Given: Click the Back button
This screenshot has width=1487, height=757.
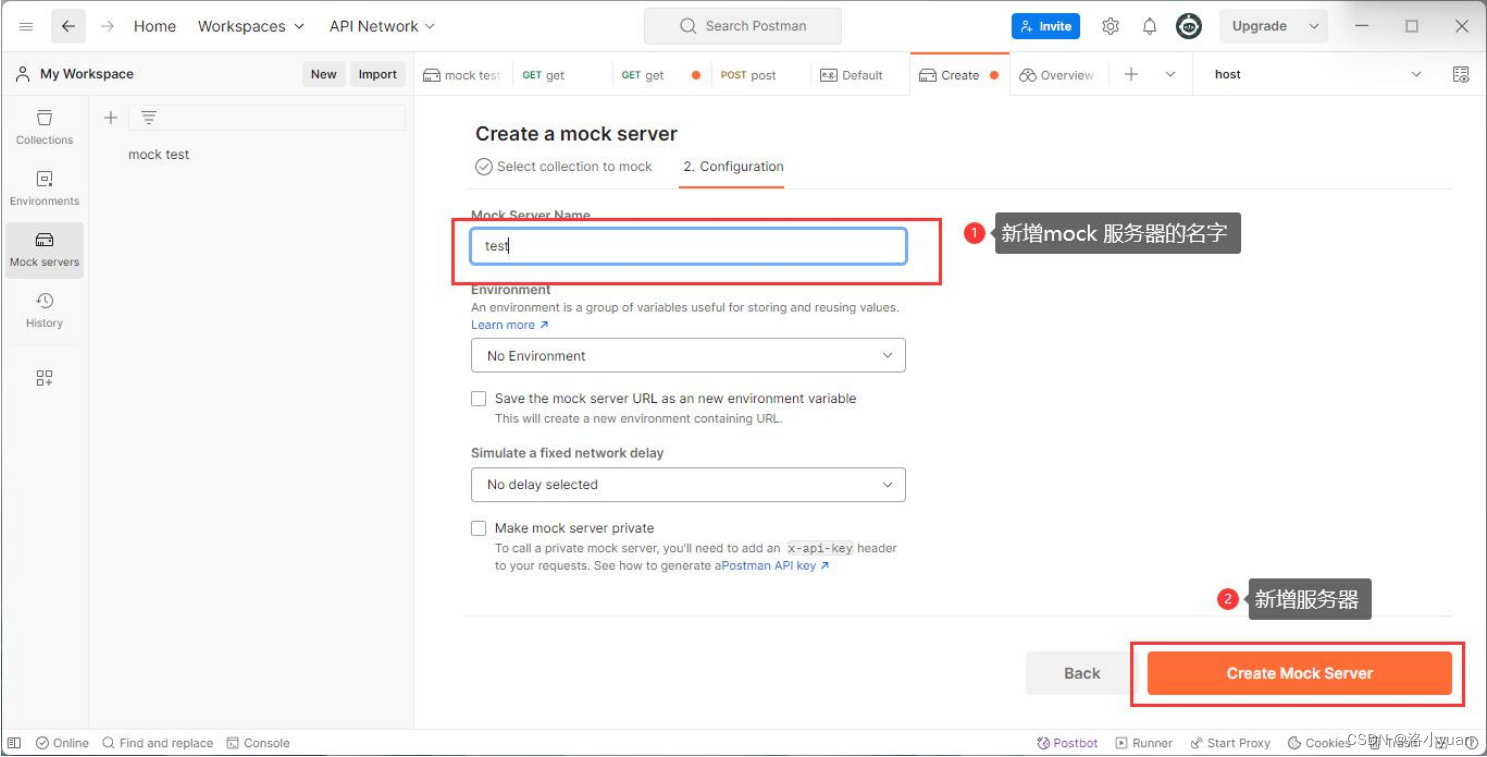Looking at the screenshot, I should (x=1081, y=673).
